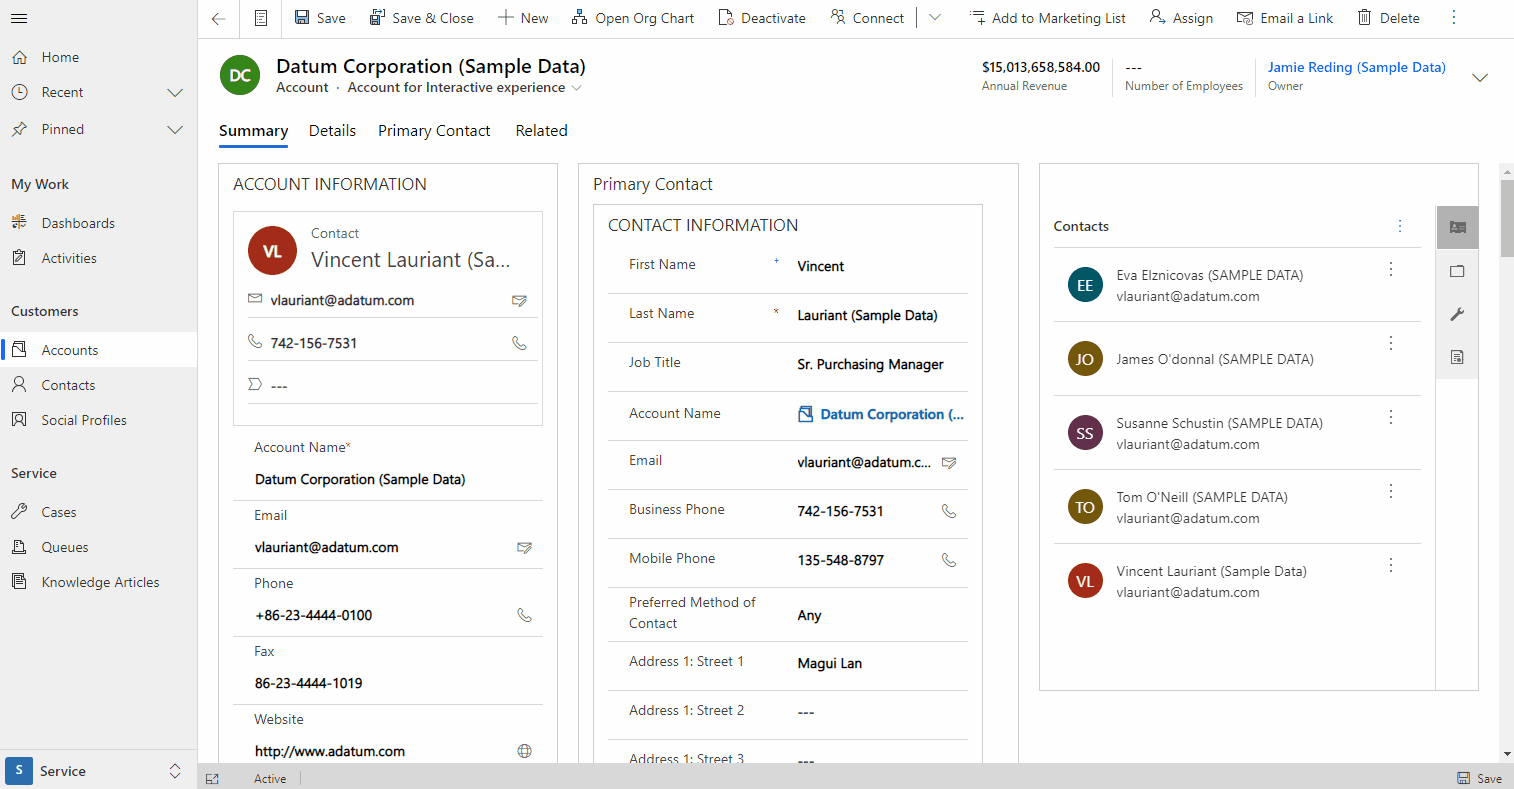
Task: Navigate to Knowledge Articles in the sidebar
Action: pos(100,581)
